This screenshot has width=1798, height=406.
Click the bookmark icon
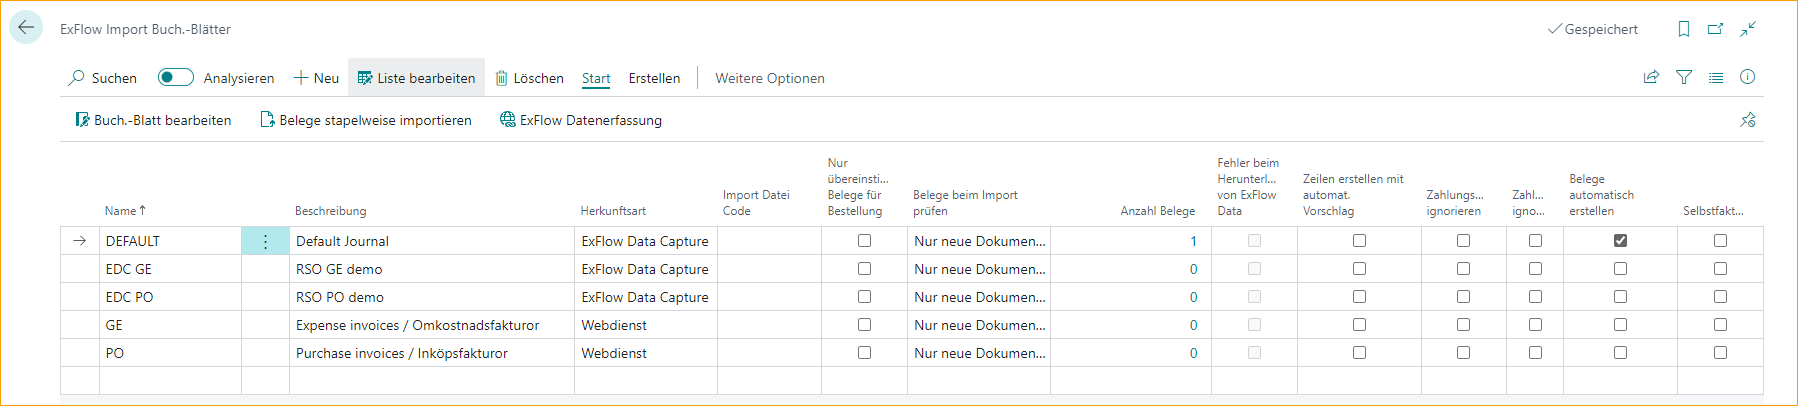pos(1684,29)
